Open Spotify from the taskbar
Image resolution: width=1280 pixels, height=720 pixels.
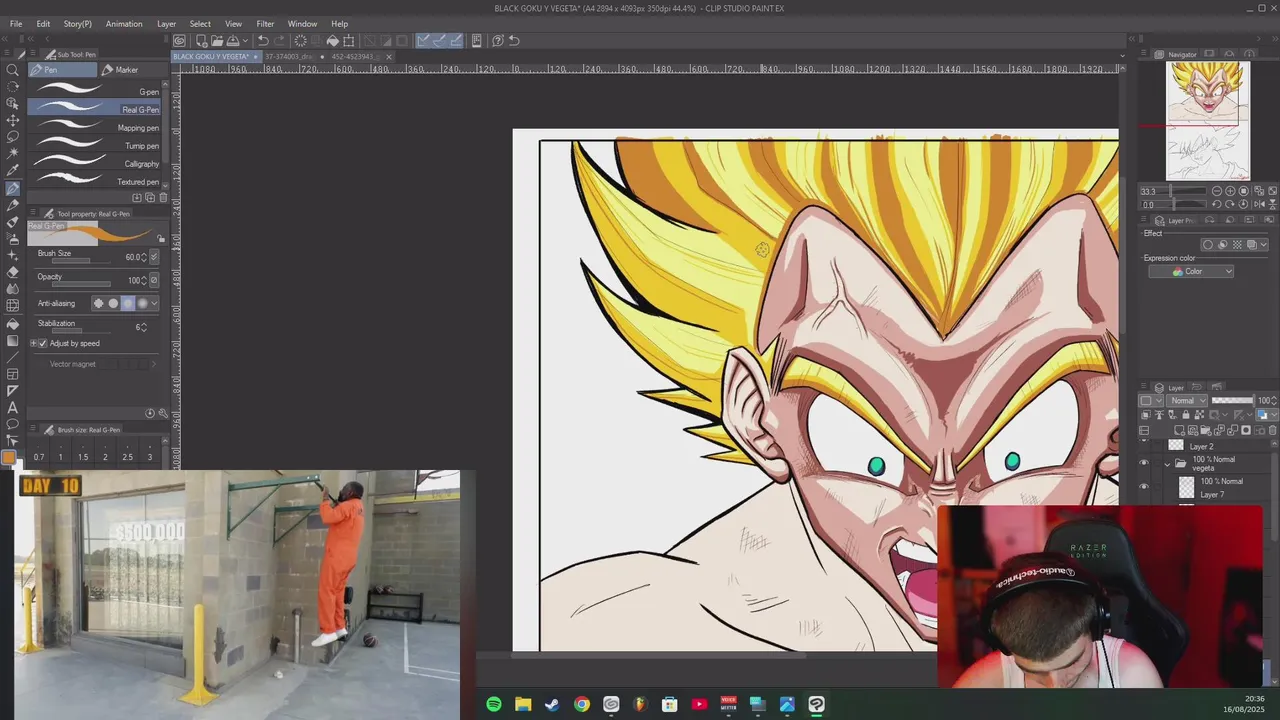click(494, 704)
